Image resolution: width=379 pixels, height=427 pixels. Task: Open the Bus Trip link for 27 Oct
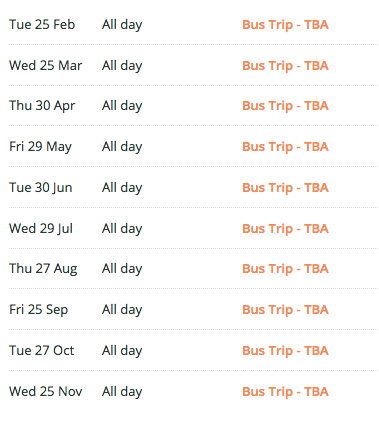285,351
